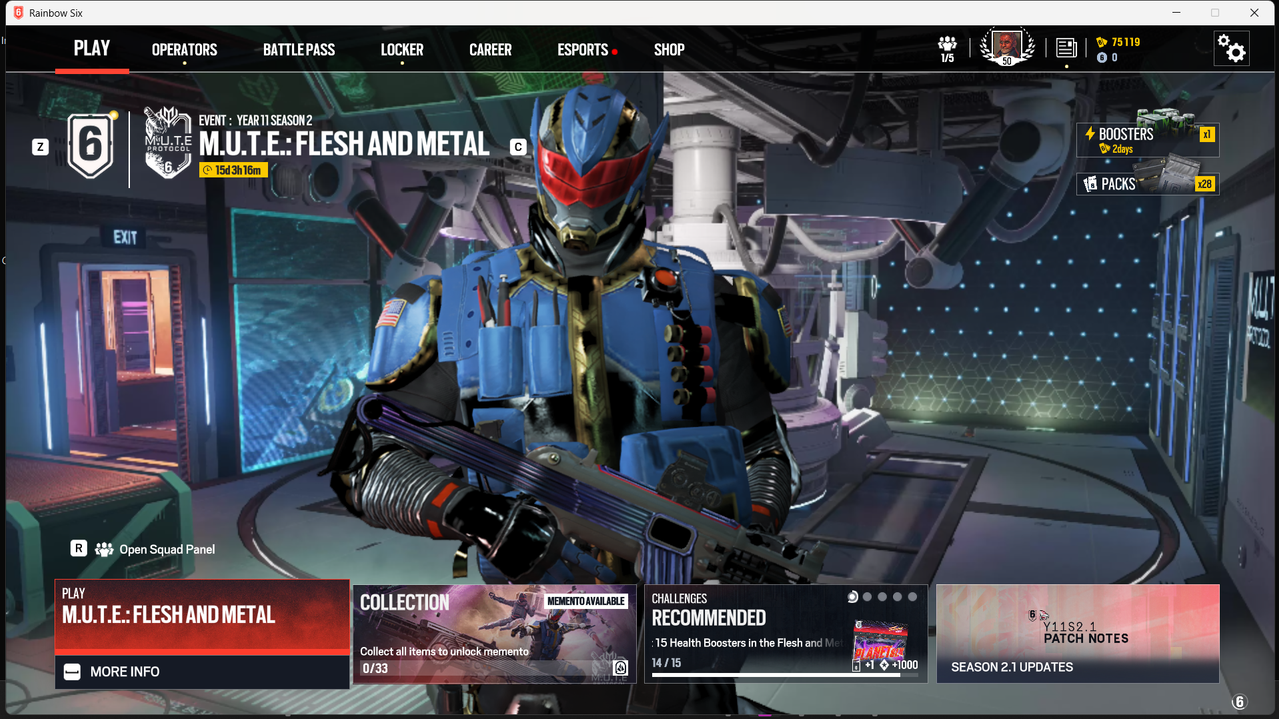Select the fourth challenge carousel dot

point(897,597)
